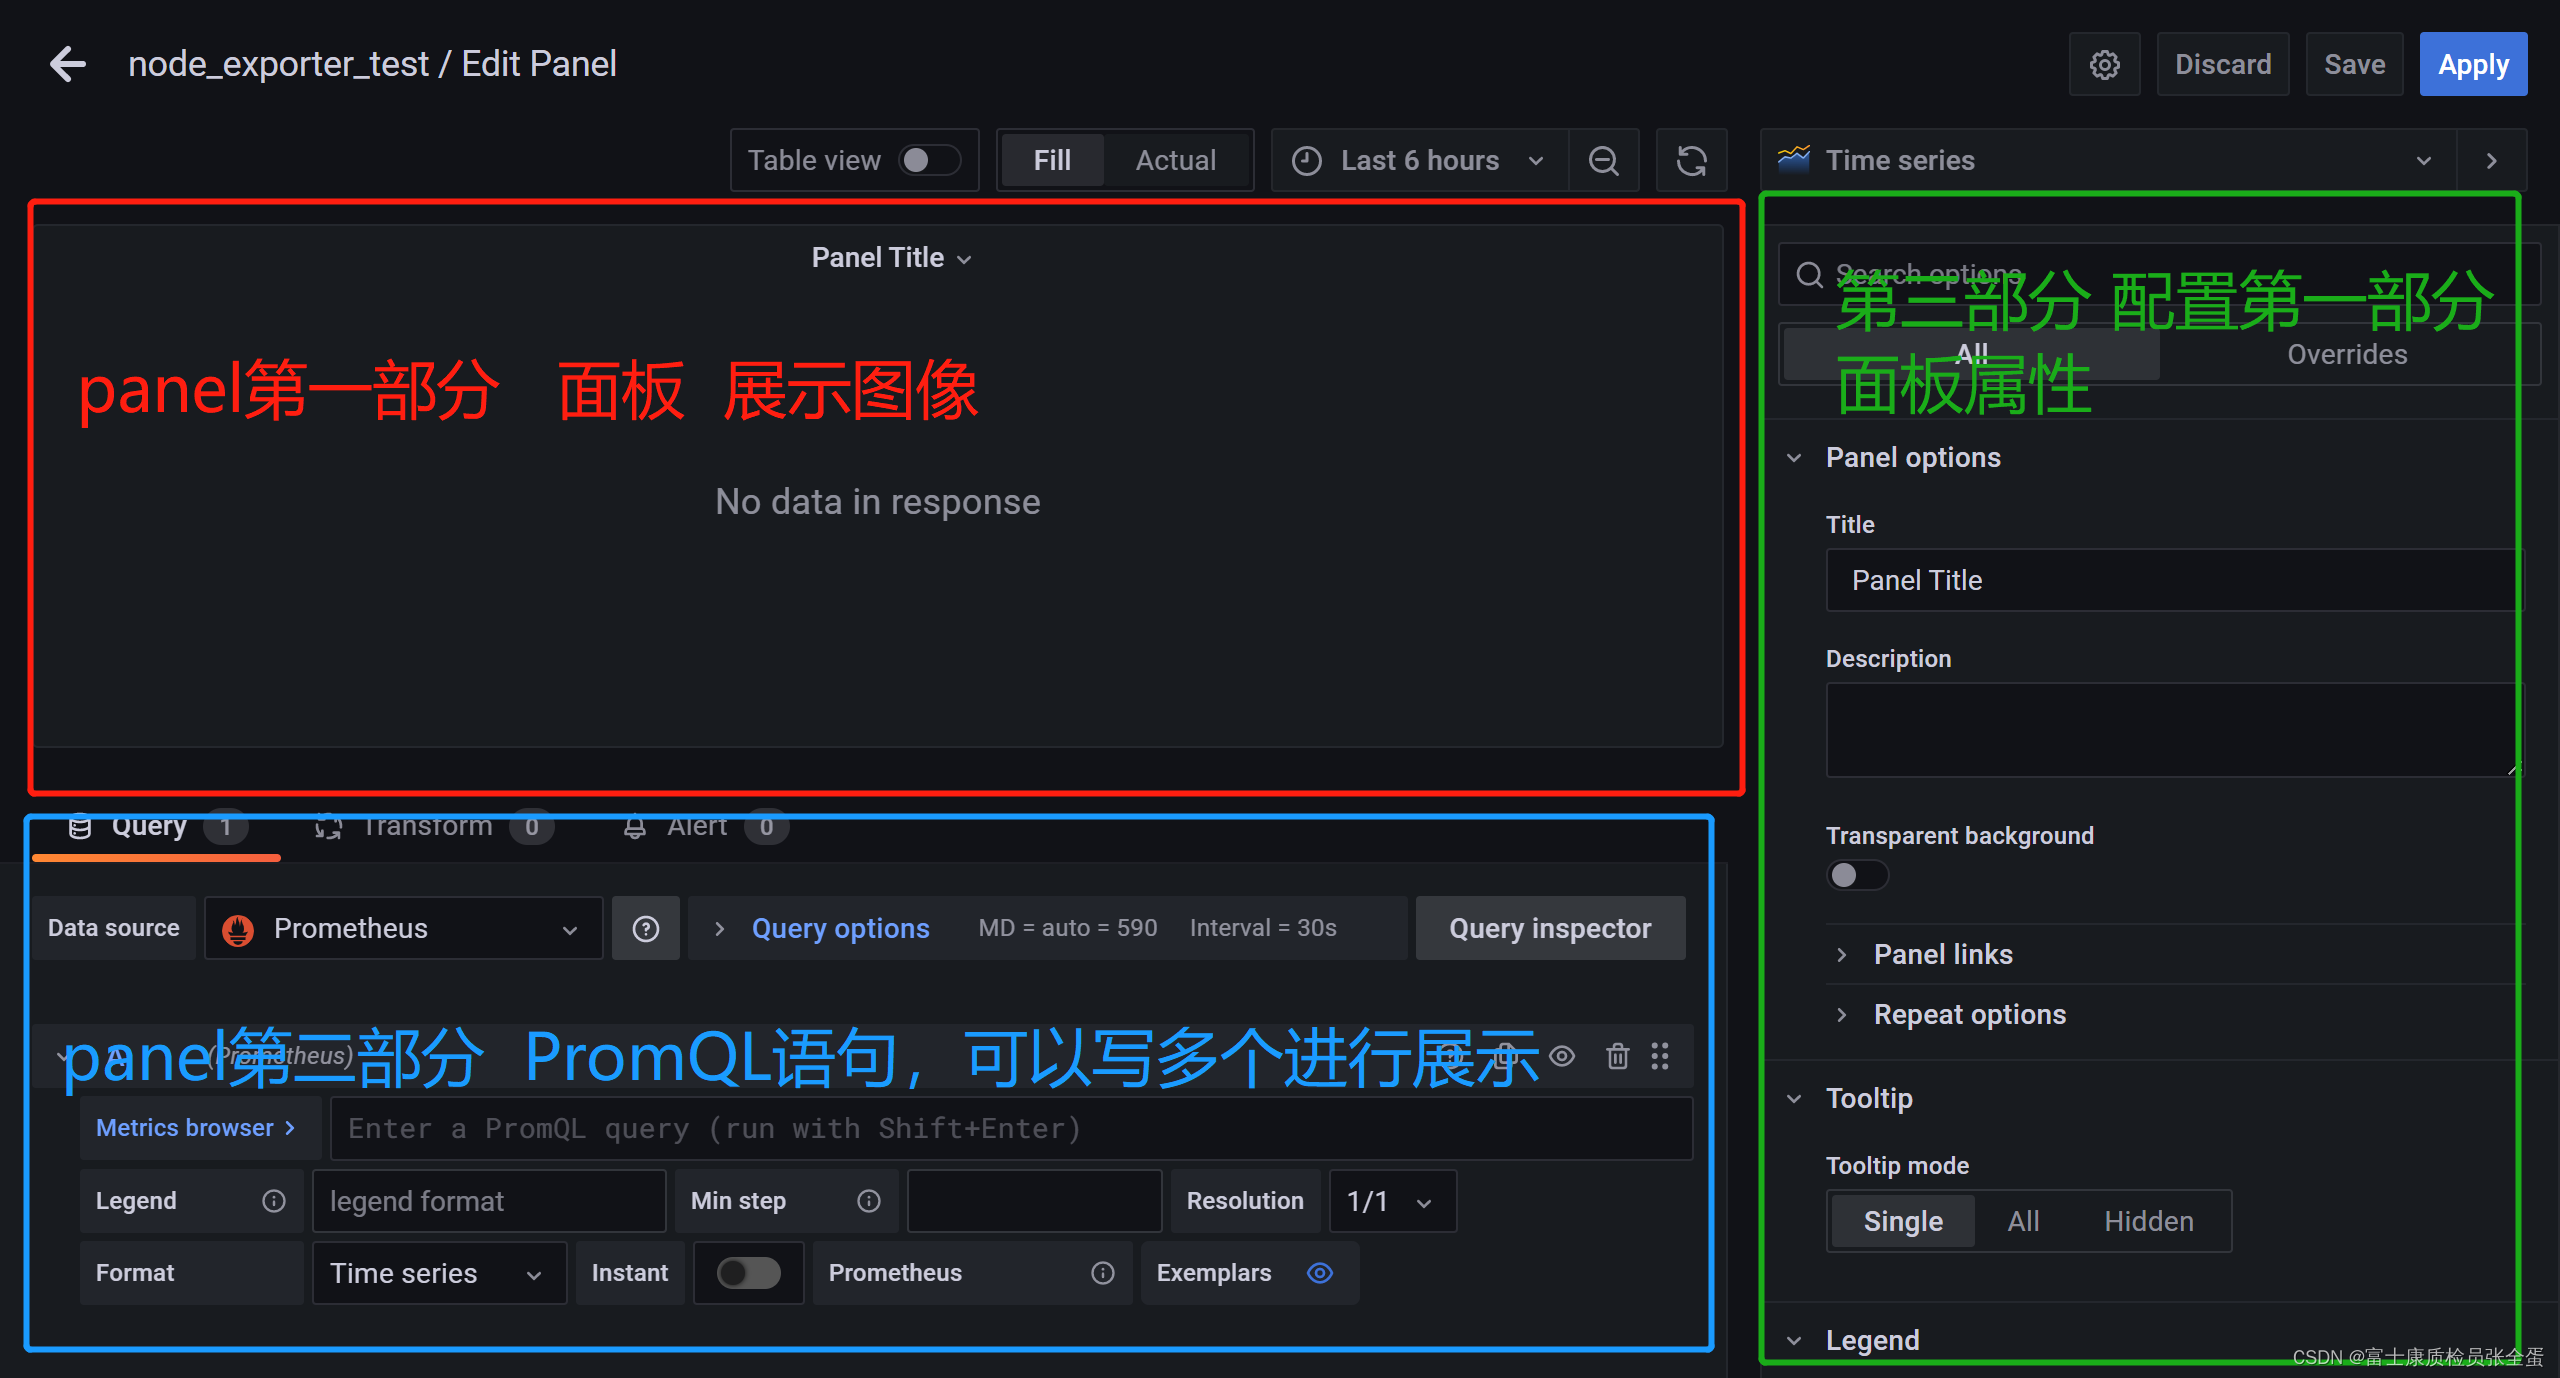Toggle the Instant query switch
This screenshot has width=2560, height=1378.
748,1272
